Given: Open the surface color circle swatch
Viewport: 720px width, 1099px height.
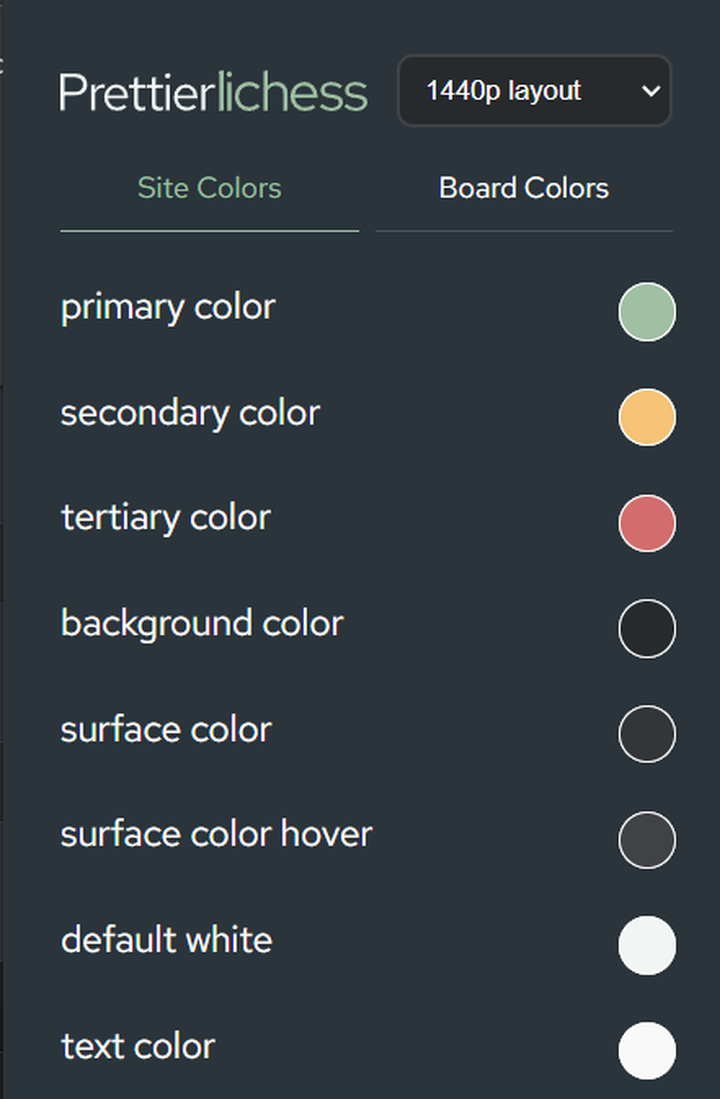Looking at the screenshot, I should pos(647,734).
